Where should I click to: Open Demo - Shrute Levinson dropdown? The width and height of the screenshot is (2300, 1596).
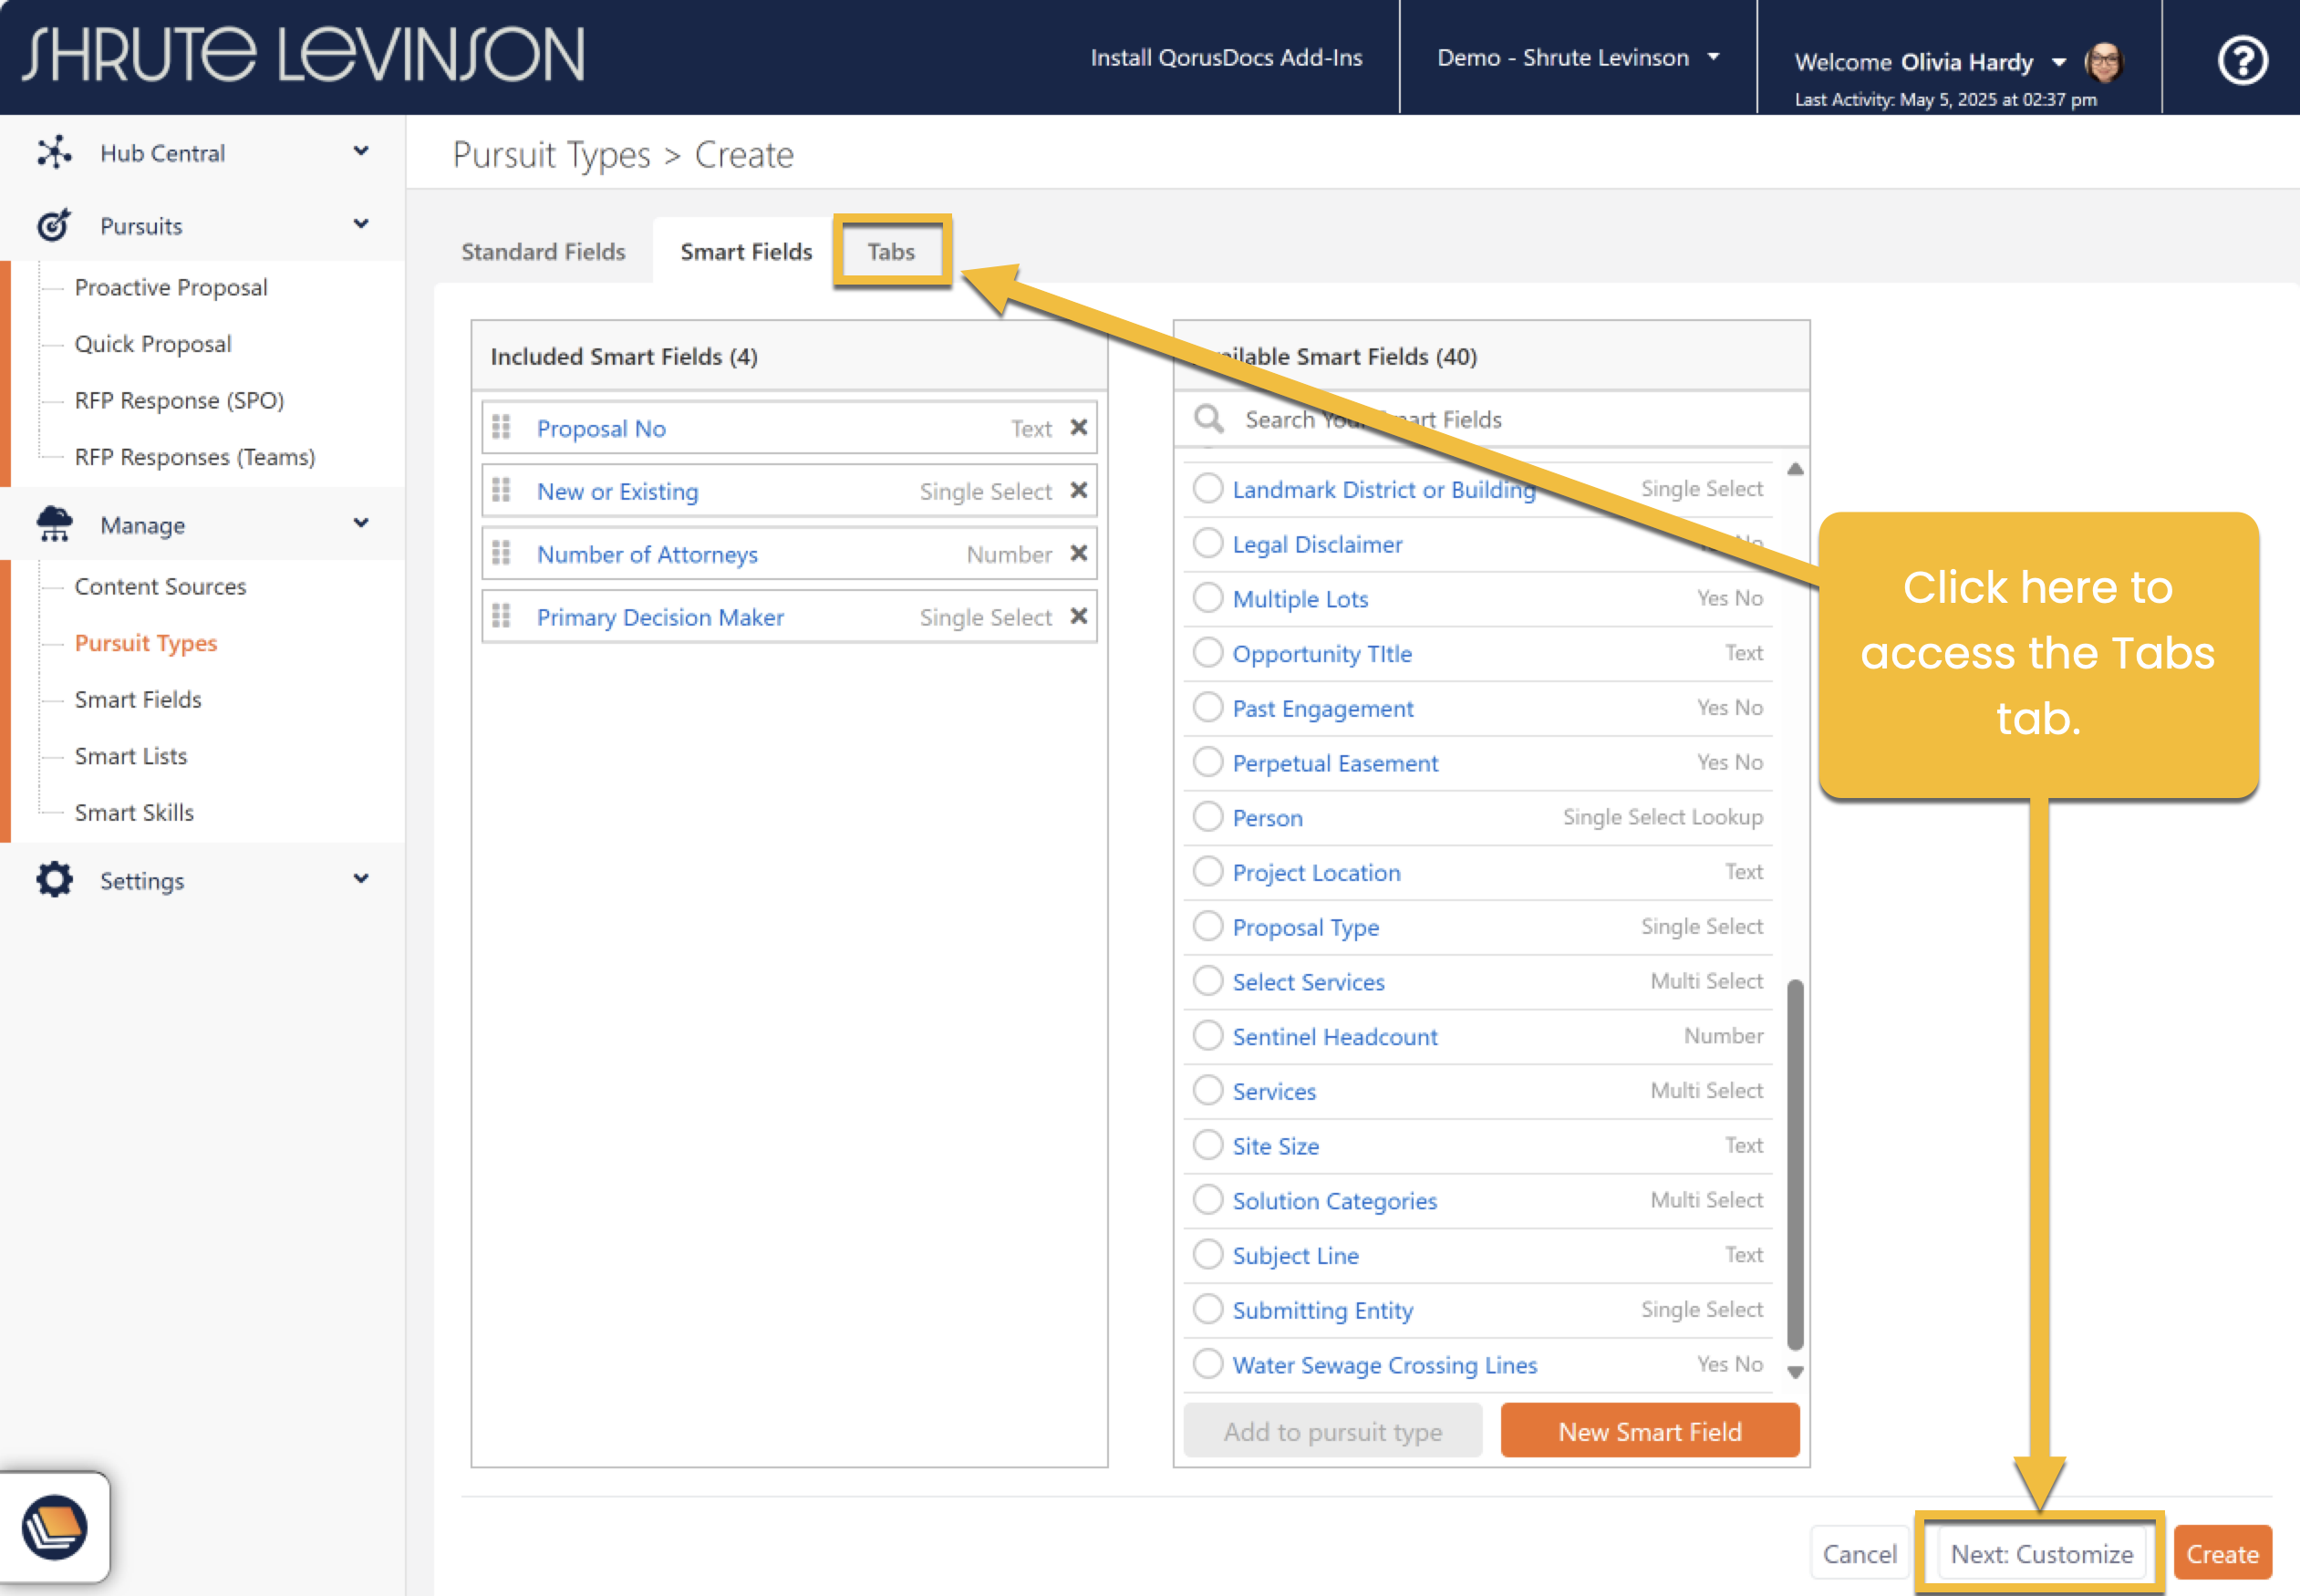tap(1577, 58)
